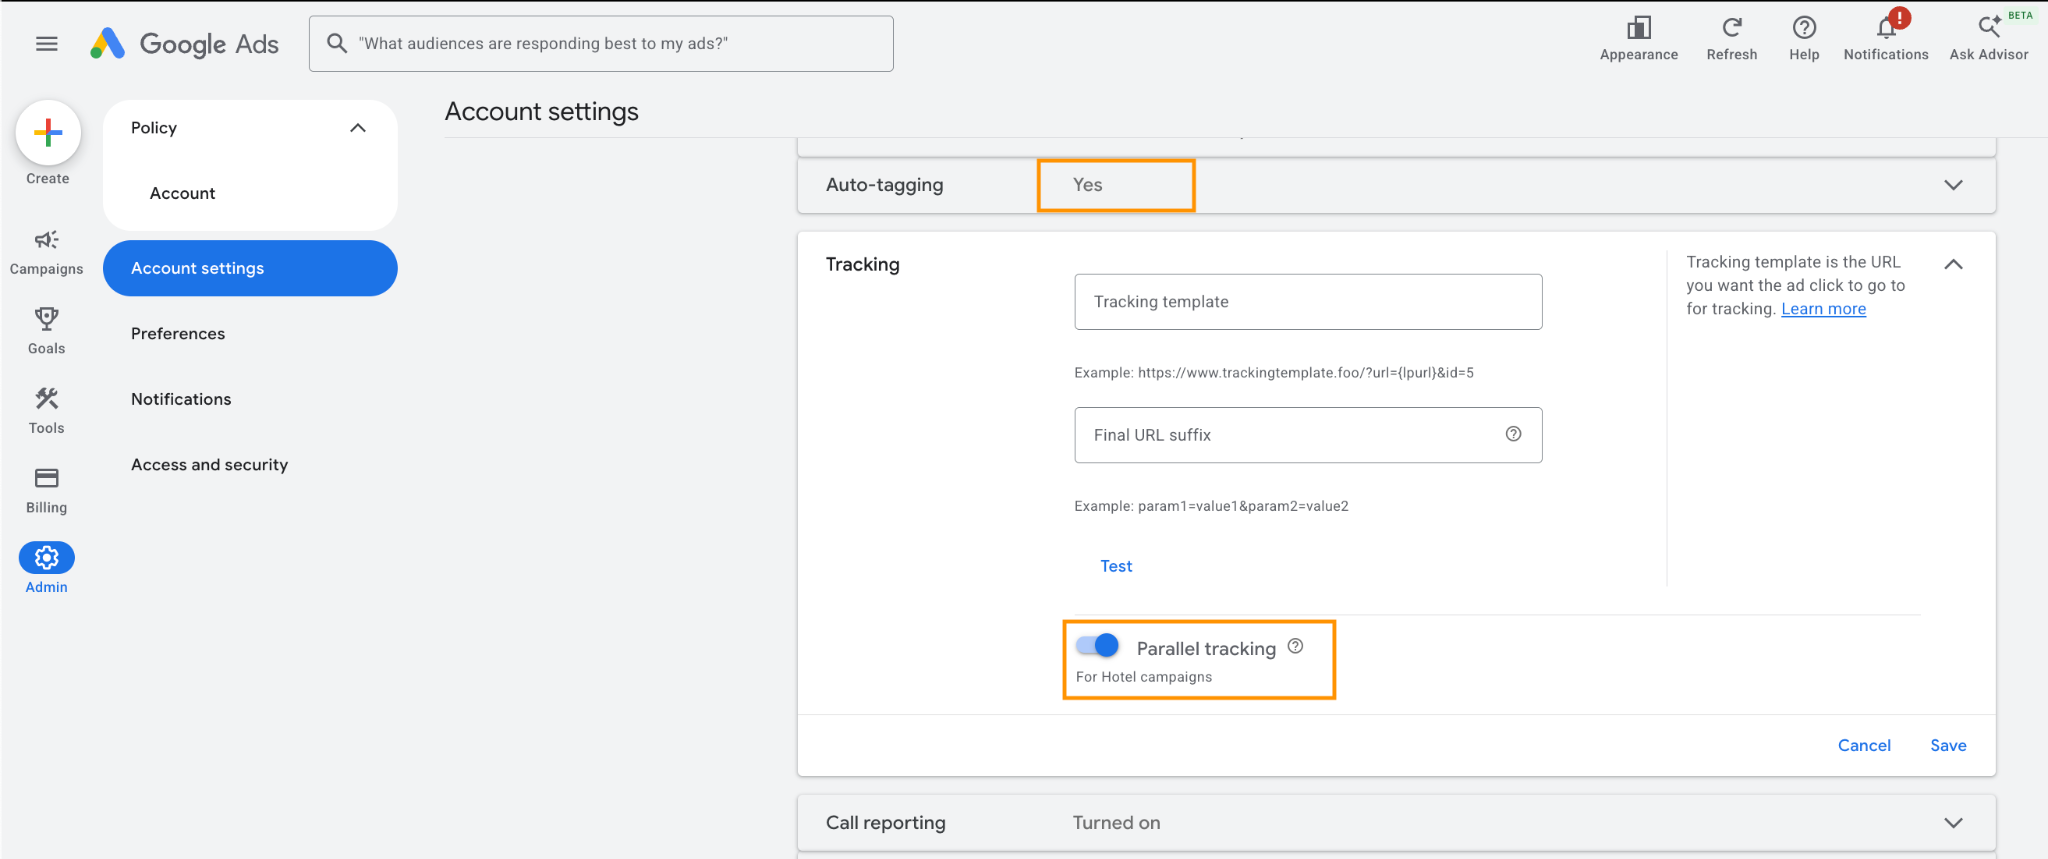The height and width of the screenshot is (859, 2048).
Task: Click the Tracking template input field
Action: [x=1308, y=302]
